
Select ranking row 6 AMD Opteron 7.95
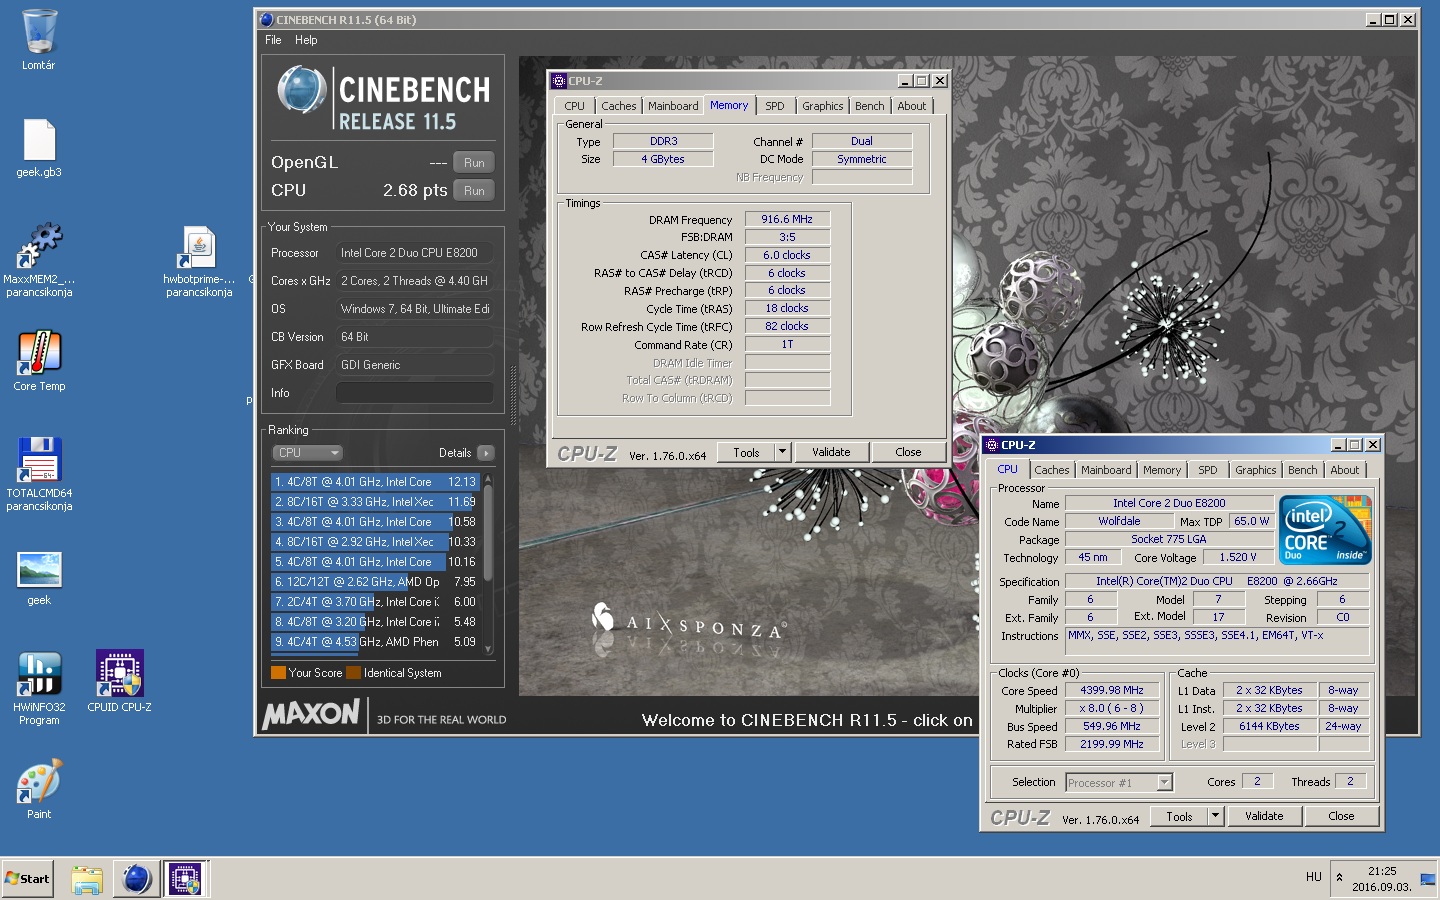[x=376, y=582]
